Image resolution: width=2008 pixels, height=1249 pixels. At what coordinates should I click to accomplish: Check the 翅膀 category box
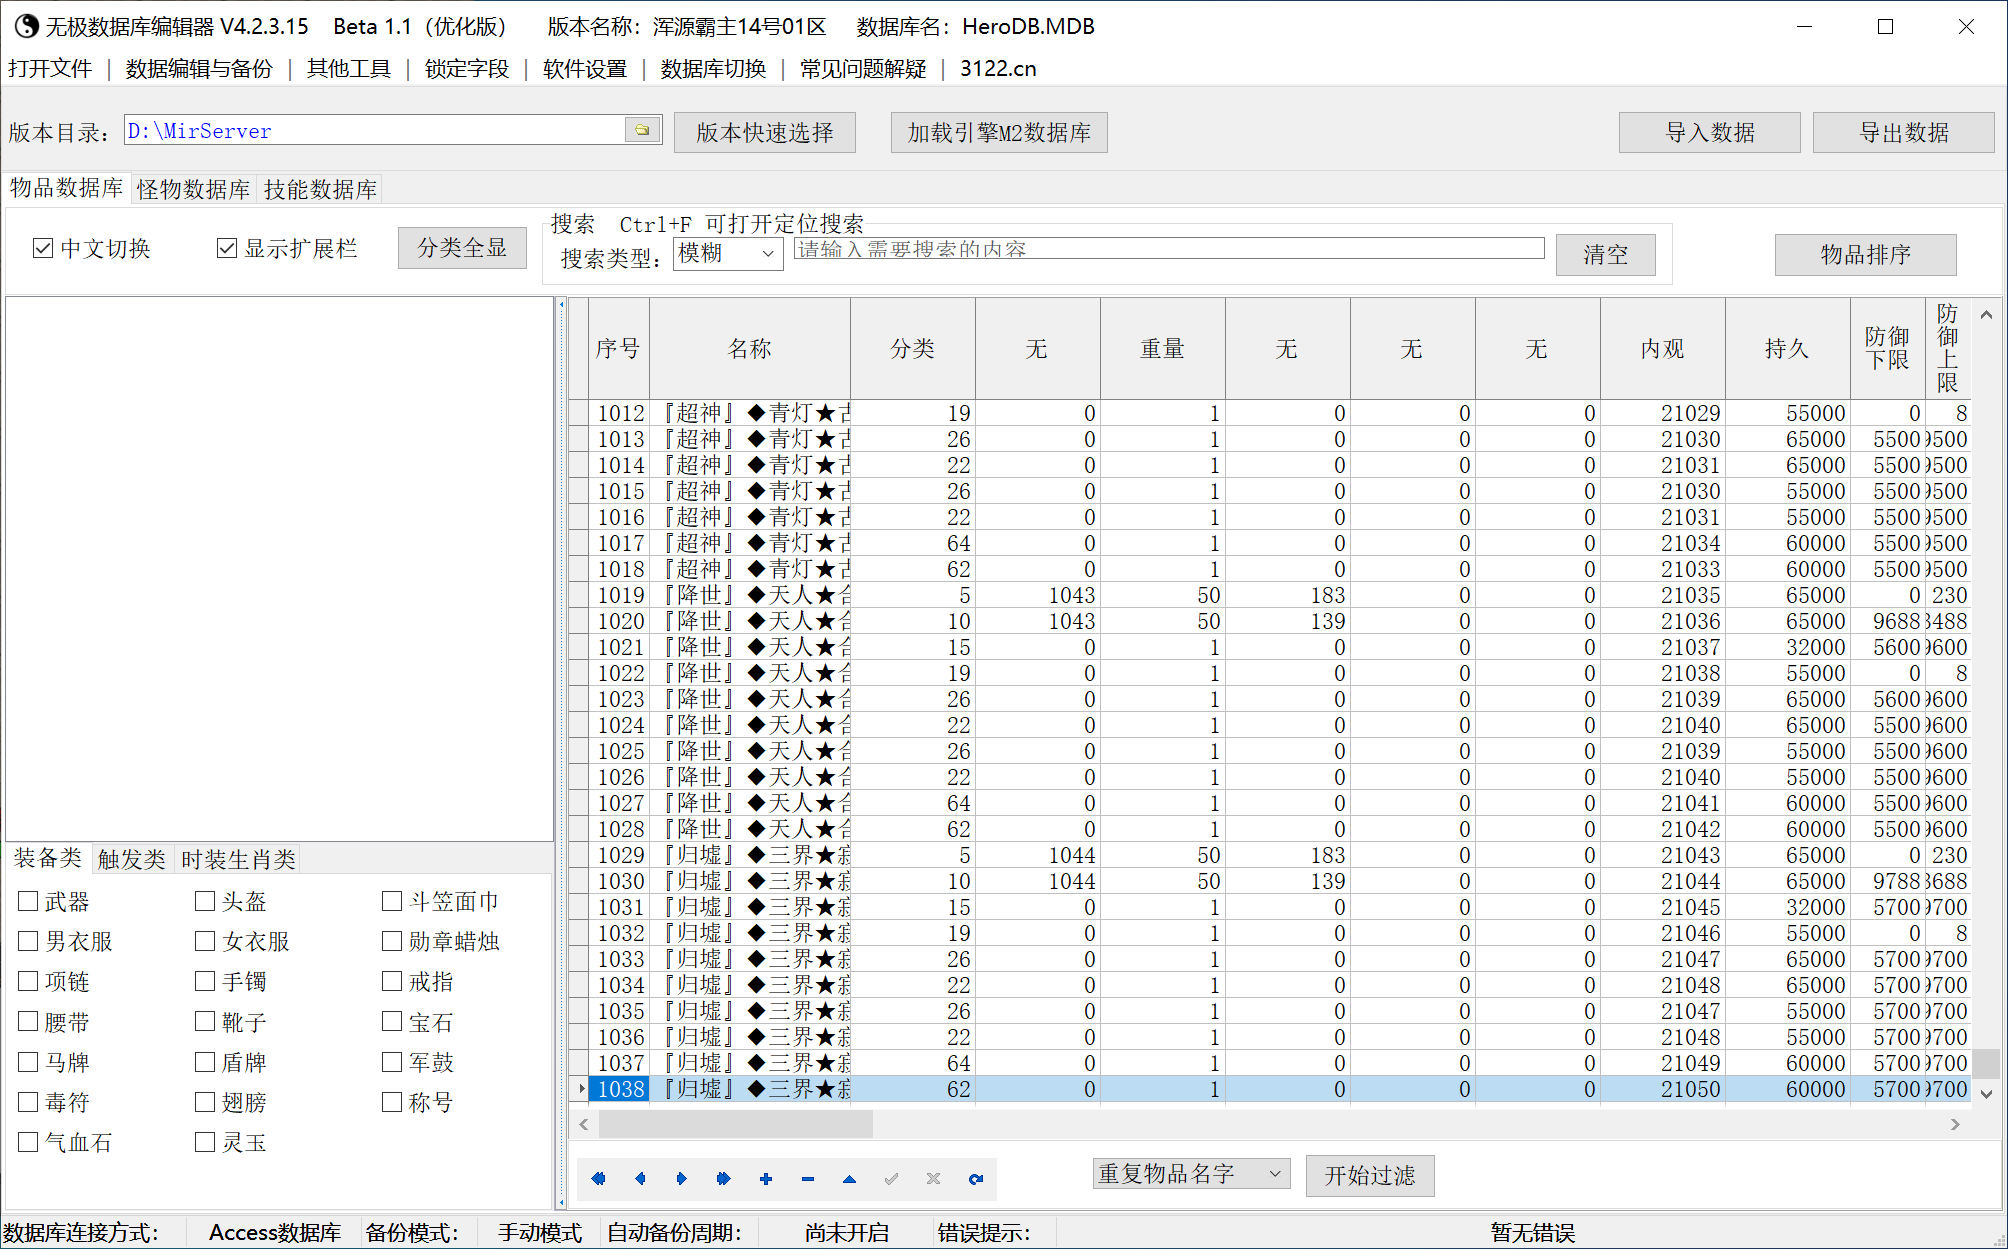coord(205,1102)
